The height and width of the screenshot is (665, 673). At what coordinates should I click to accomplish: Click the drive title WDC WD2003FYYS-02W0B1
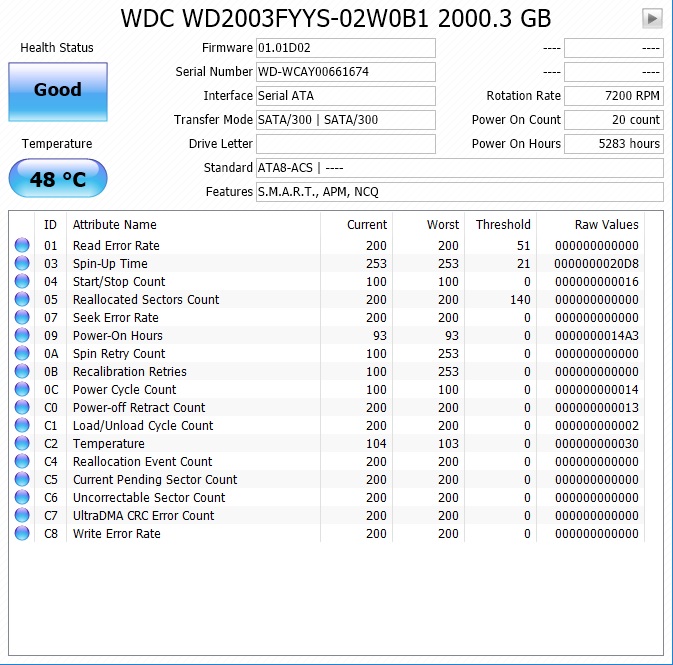click(275, 18)
